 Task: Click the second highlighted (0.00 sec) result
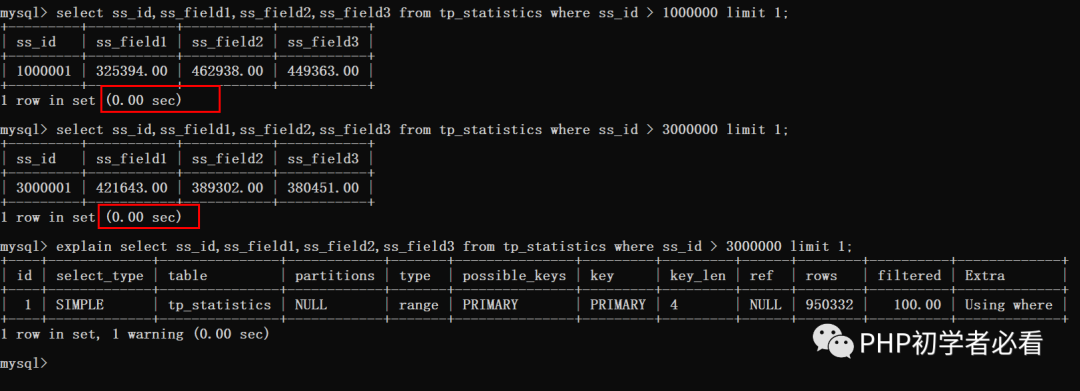point(149,217)
